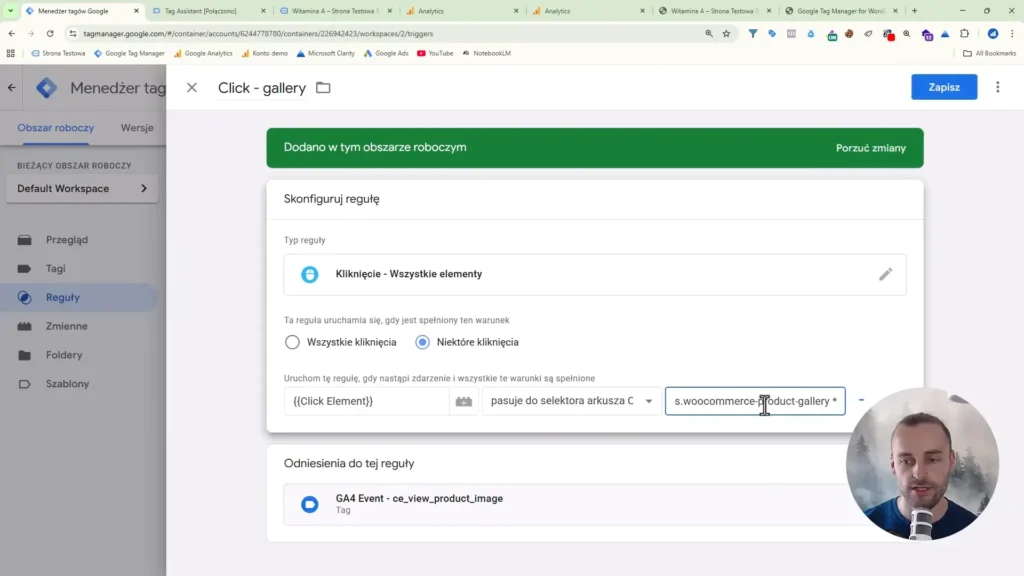Choose the Niektóre kliknięcia radio option

[x=423, y=342]
